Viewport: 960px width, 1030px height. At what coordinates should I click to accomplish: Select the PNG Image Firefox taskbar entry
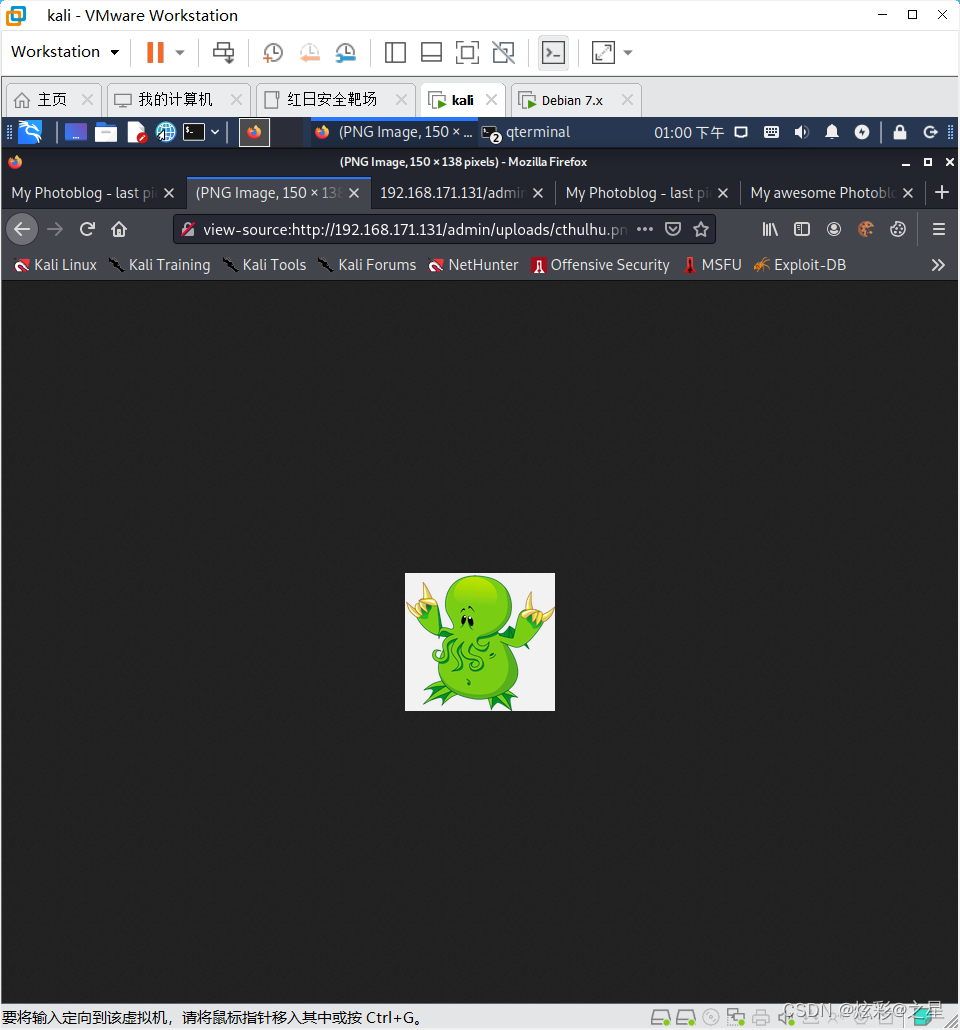pos(393,132)
